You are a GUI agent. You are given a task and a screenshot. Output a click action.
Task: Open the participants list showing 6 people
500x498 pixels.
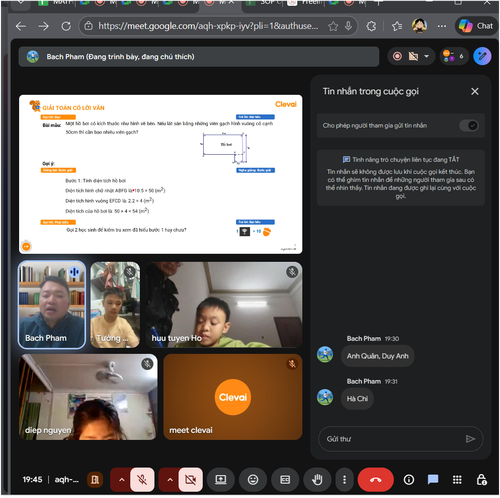tap(454, 56)
